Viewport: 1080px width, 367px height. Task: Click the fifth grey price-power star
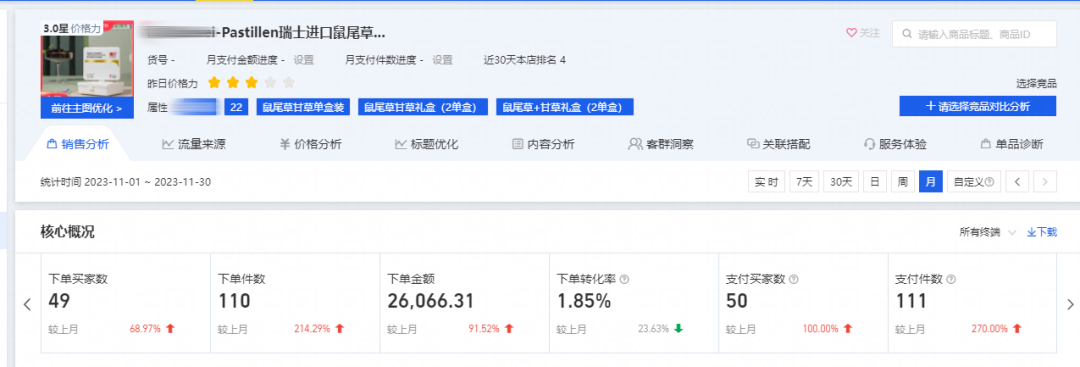pos(289,83)
